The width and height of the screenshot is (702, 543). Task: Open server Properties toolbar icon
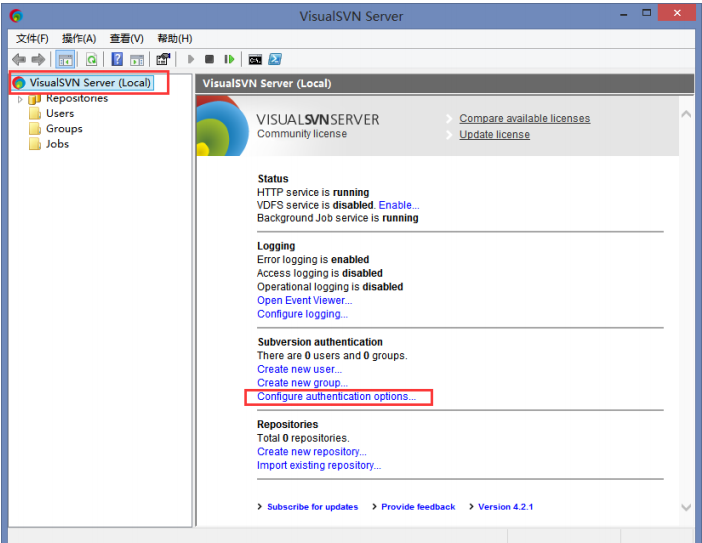(x=163, y=59)
